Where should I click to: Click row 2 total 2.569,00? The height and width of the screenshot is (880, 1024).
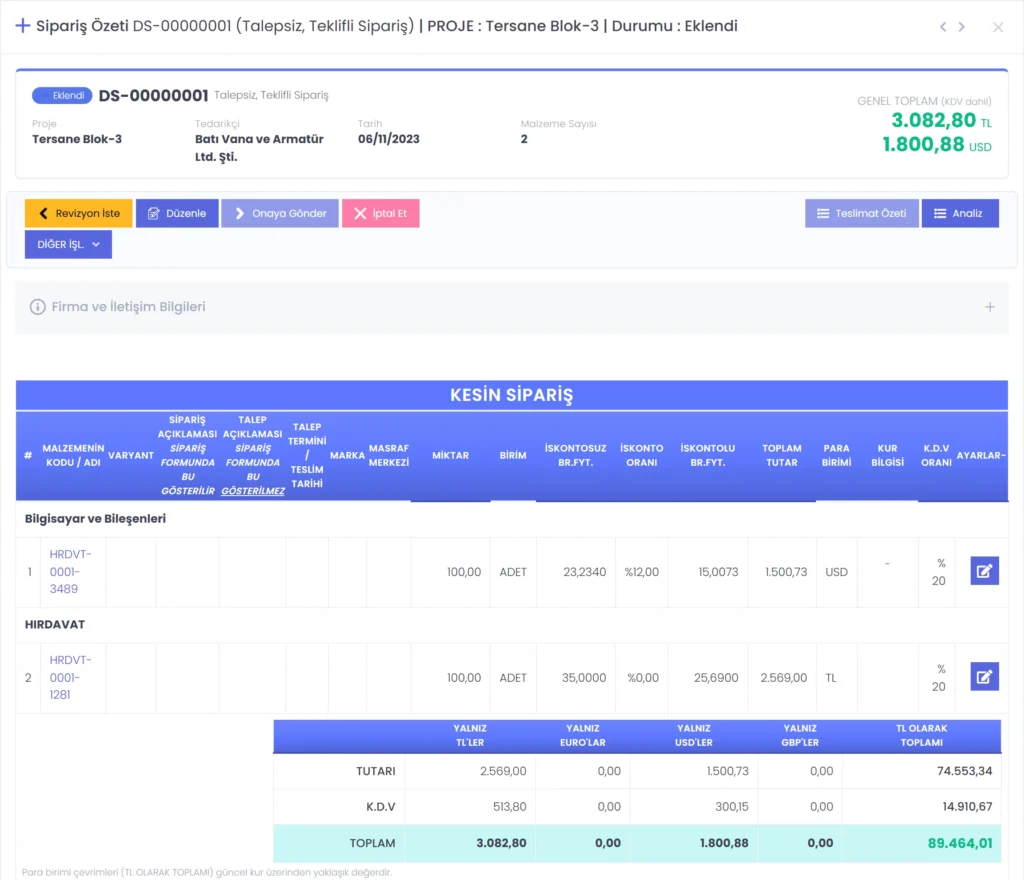coord(783,678)
